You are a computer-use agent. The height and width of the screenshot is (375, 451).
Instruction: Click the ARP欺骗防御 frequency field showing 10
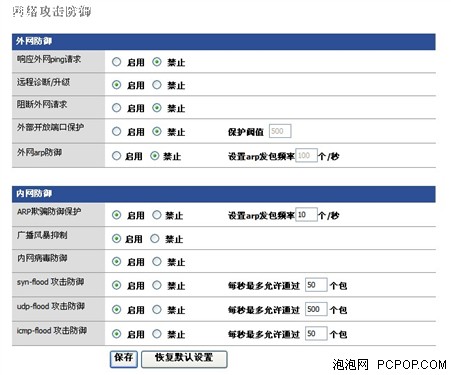pyautogui.click(x=306, y=215)
